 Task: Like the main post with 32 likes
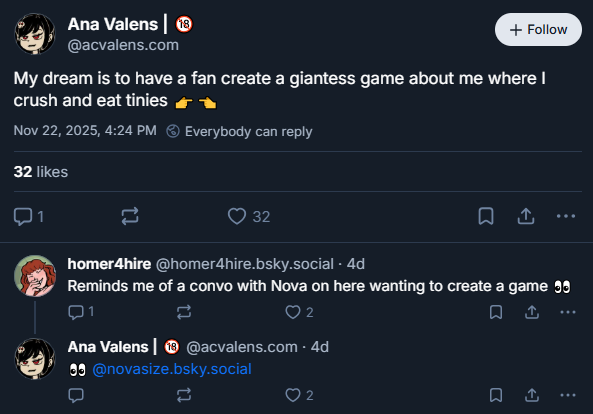coord(249,217)
